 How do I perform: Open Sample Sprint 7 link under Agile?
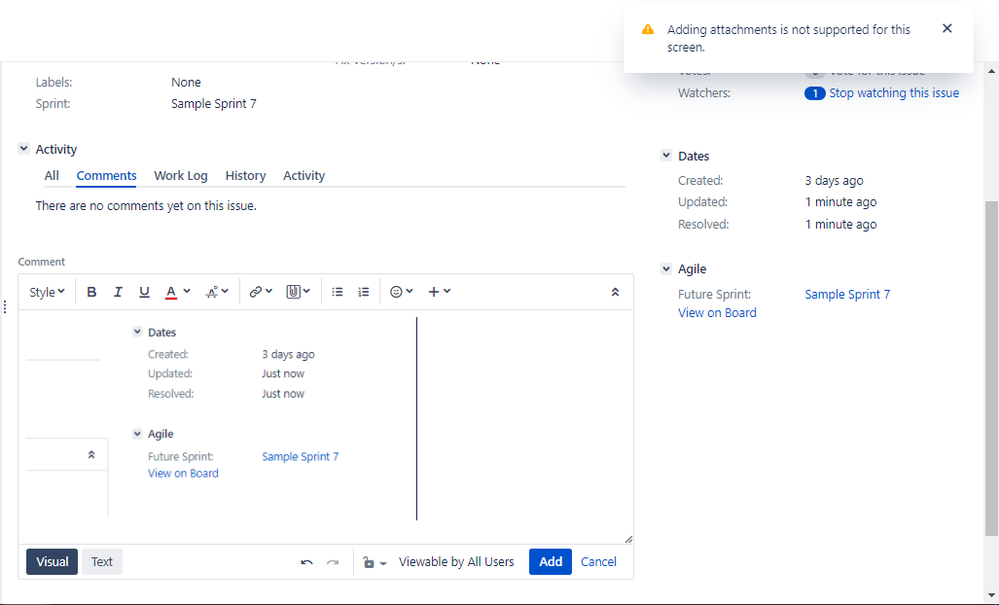(847, 293)
